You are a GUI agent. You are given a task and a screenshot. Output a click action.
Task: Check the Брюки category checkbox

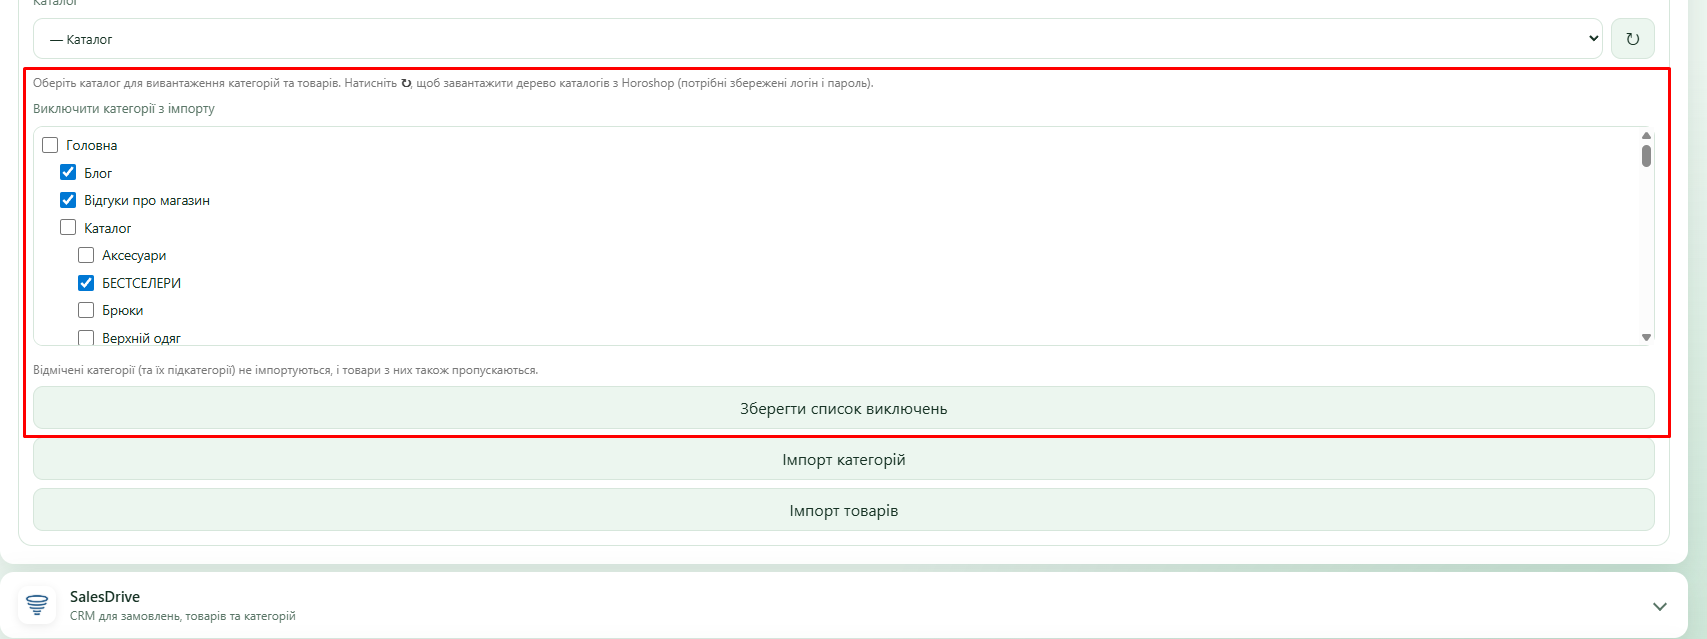click(x=86, y=310)
